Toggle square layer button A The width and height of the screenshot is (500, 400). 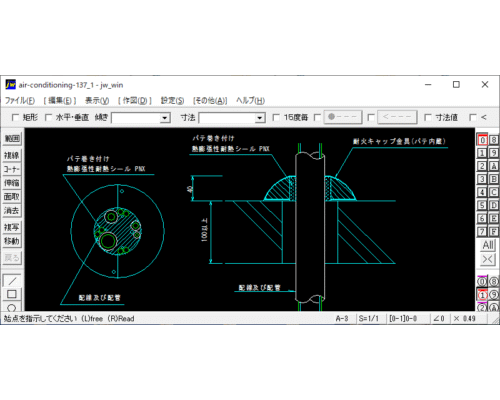pyautogui.click(x=494, y=166)
